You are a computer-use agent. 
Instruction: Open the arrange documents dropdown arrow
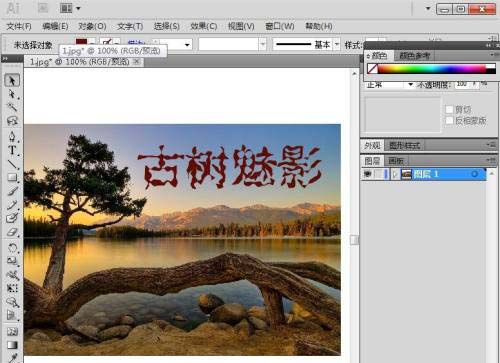[x=78, y=8]
